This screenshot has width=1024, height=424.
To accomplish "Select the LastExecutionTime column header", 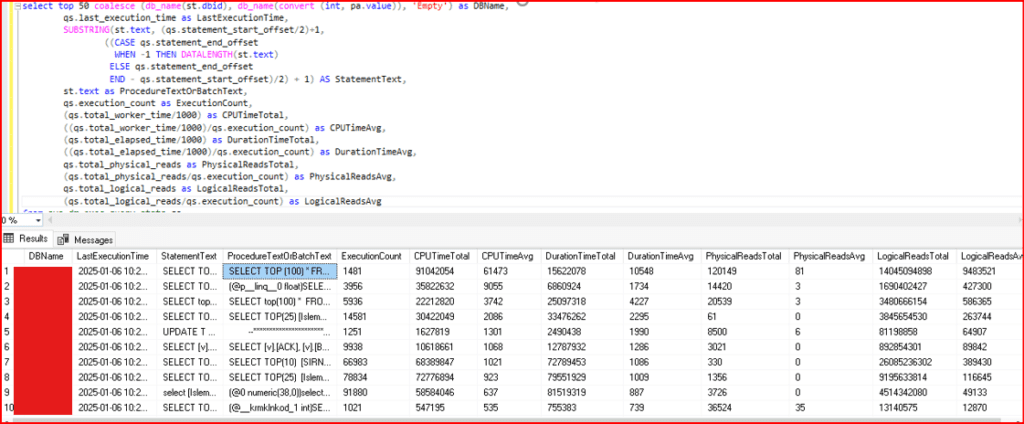I will click(x=113, y=257).
